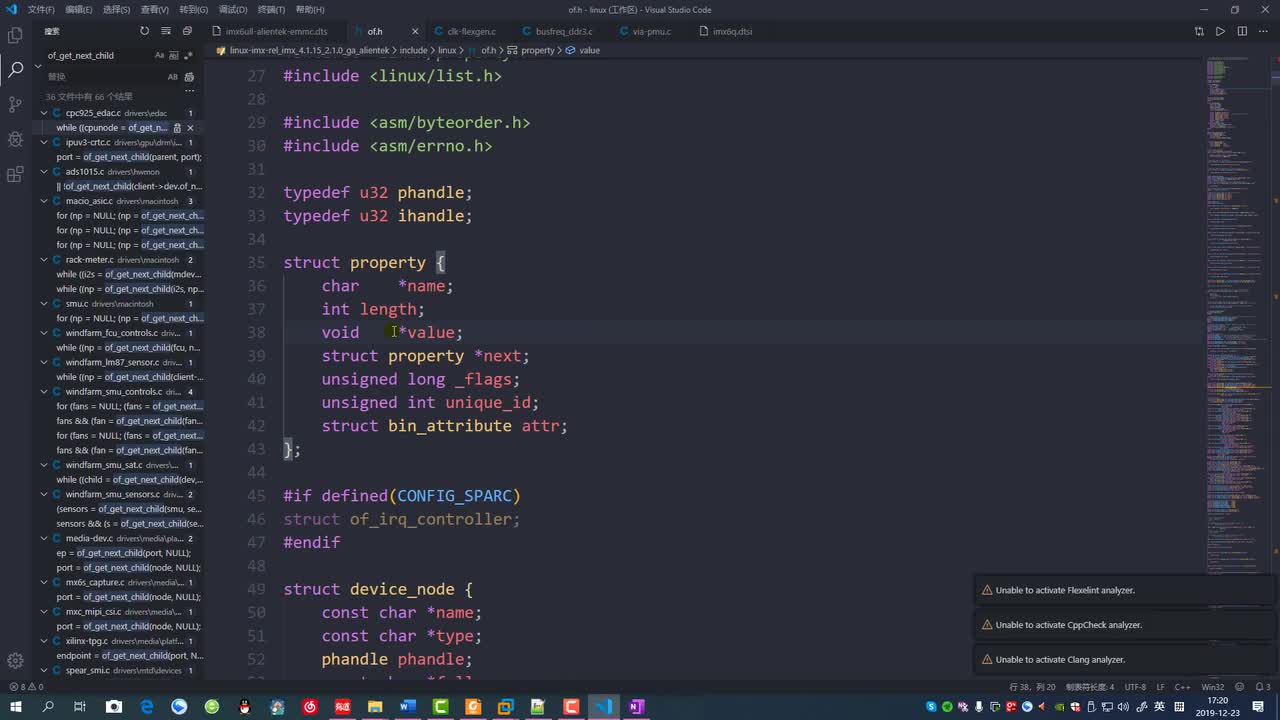Open match ep = of_get_next_child(port, NULL);

coord(123,553)
